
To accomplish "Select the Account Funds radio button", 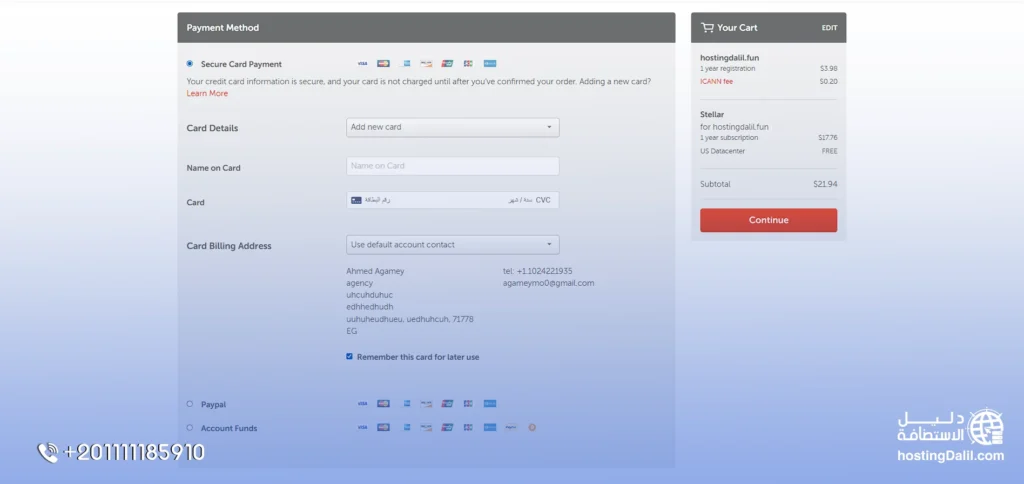I will click(190, 427).
